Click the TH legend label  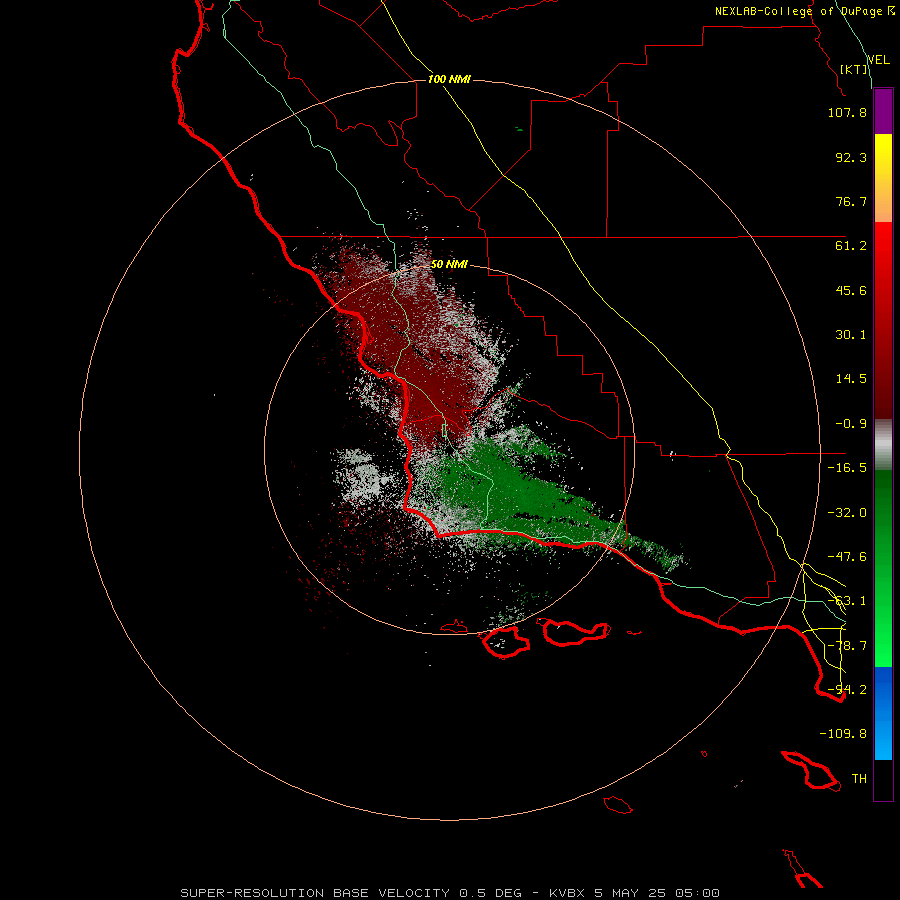click(x=859, y=779)
